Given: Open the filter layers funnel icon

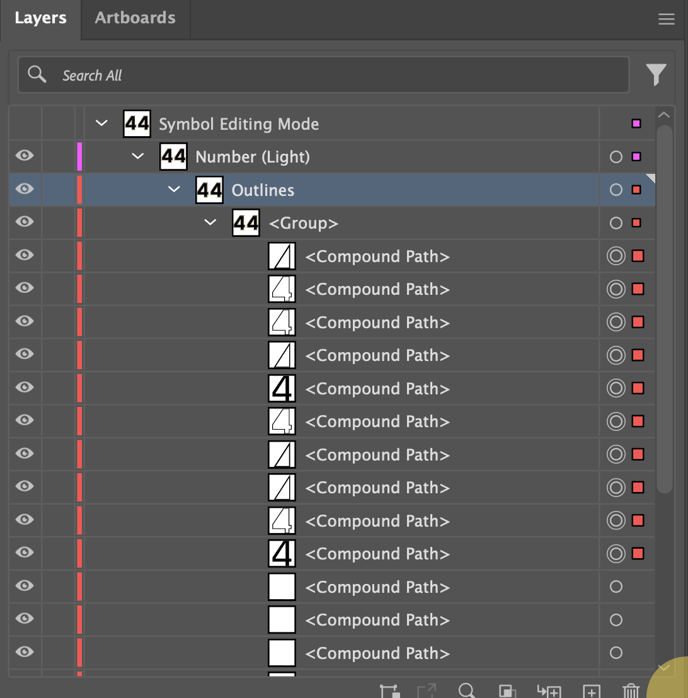Looking at the screenshot, I should pyautogui.click(x=656, y=75).
